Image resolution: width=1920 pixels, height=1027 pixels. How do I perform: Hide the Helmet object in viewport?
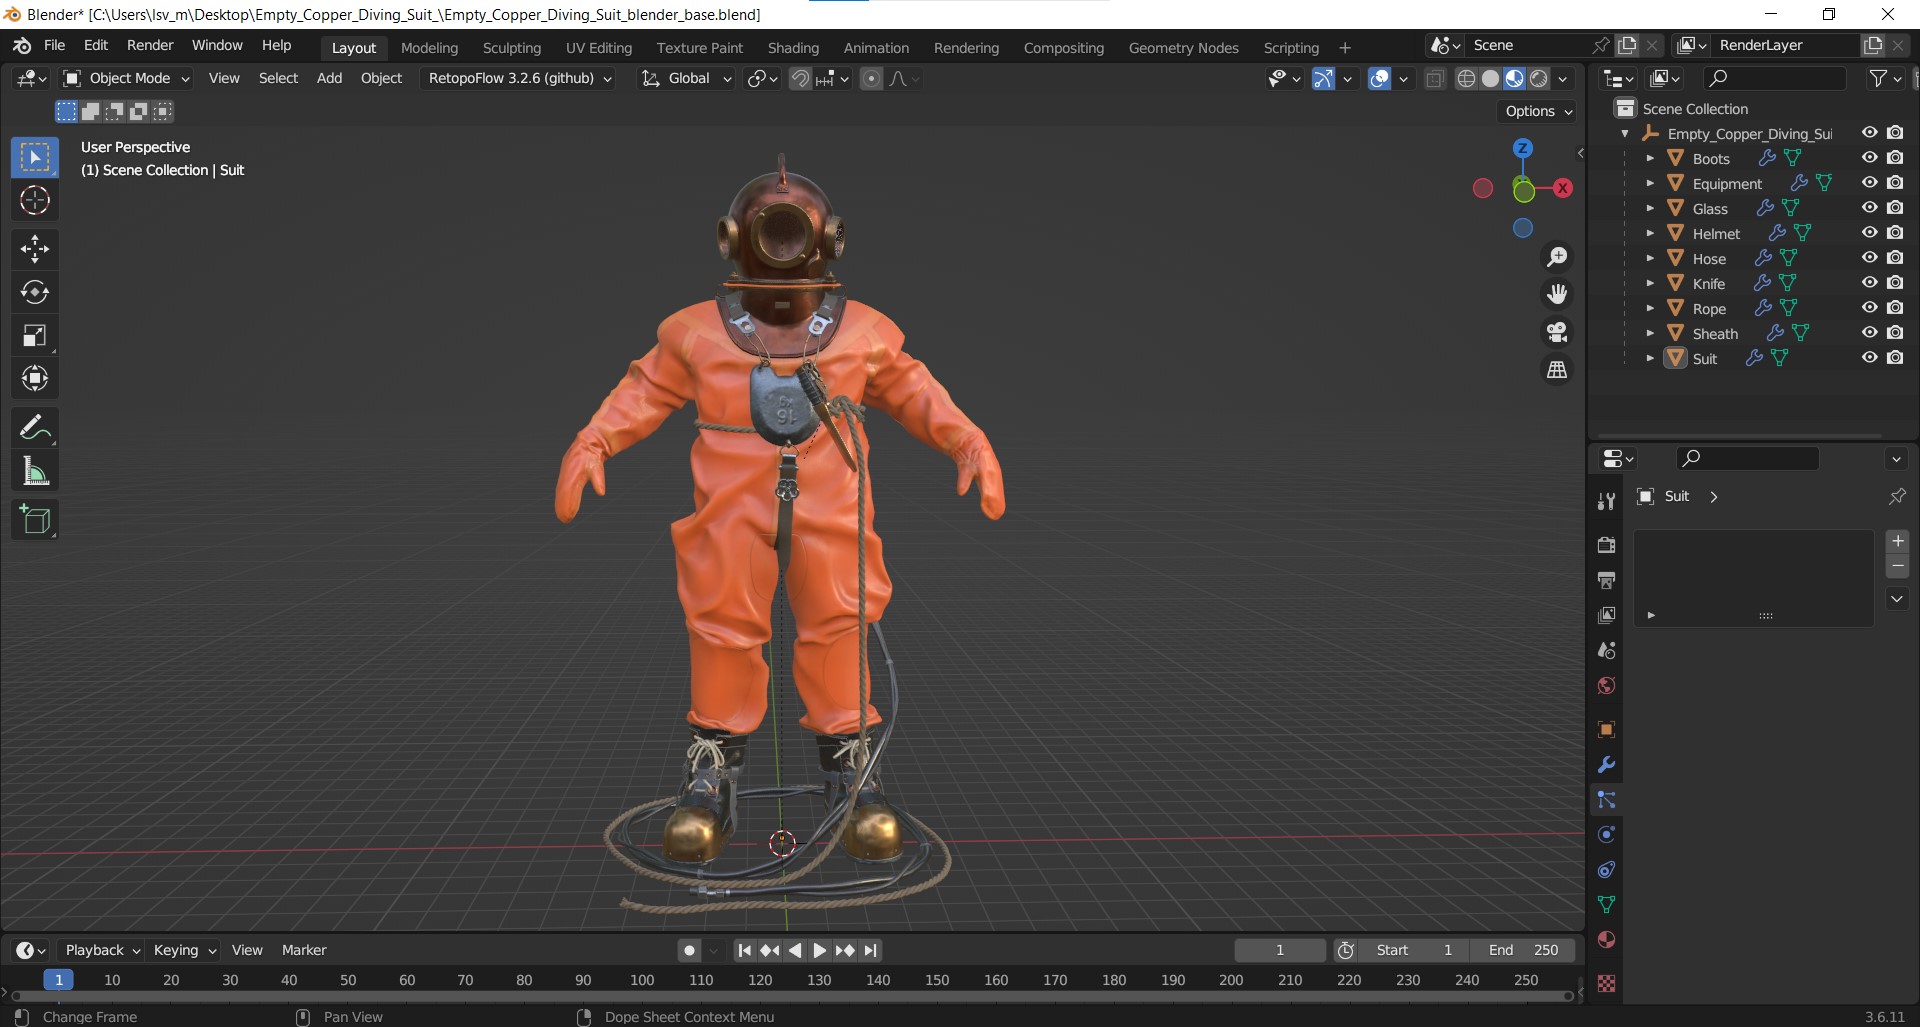(x=1869, y=233)
